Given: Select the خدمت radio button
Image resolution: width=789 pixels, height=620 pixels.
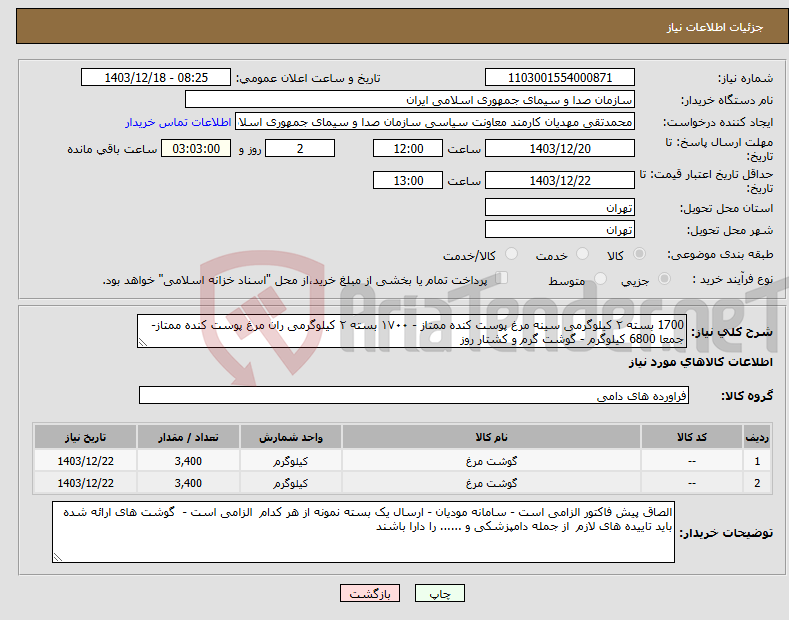Looking at the screenshot, I should pyautogui.click(x=582, y=254).
